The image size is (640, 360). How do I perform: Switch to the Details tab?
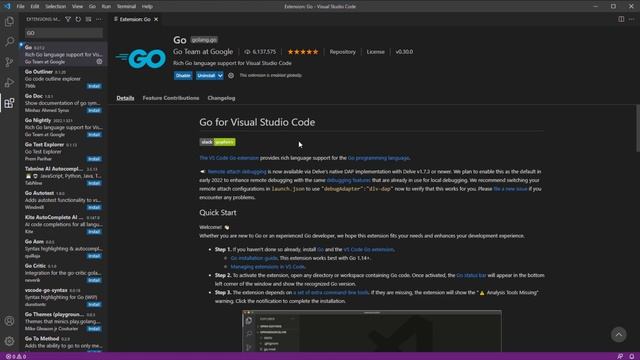coord(125,98)
